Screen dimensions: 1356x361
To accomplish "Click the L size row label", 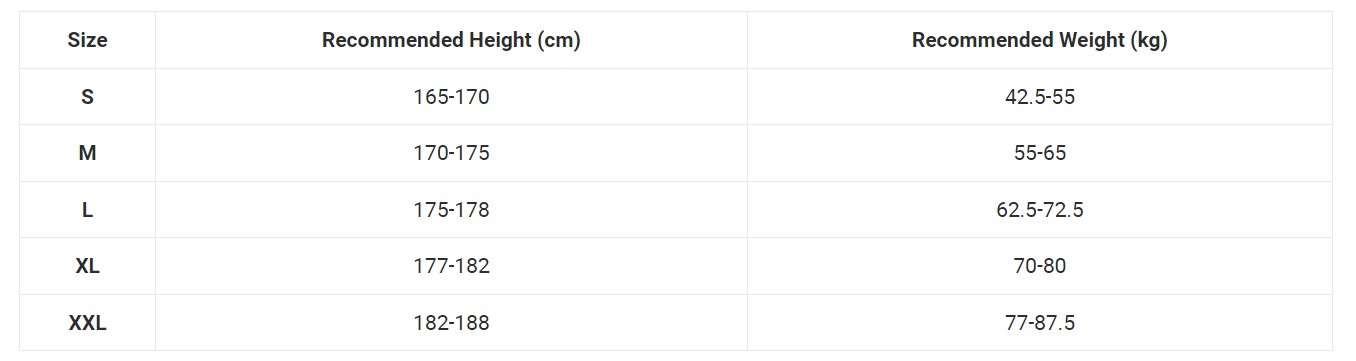I will coord(87,210).
